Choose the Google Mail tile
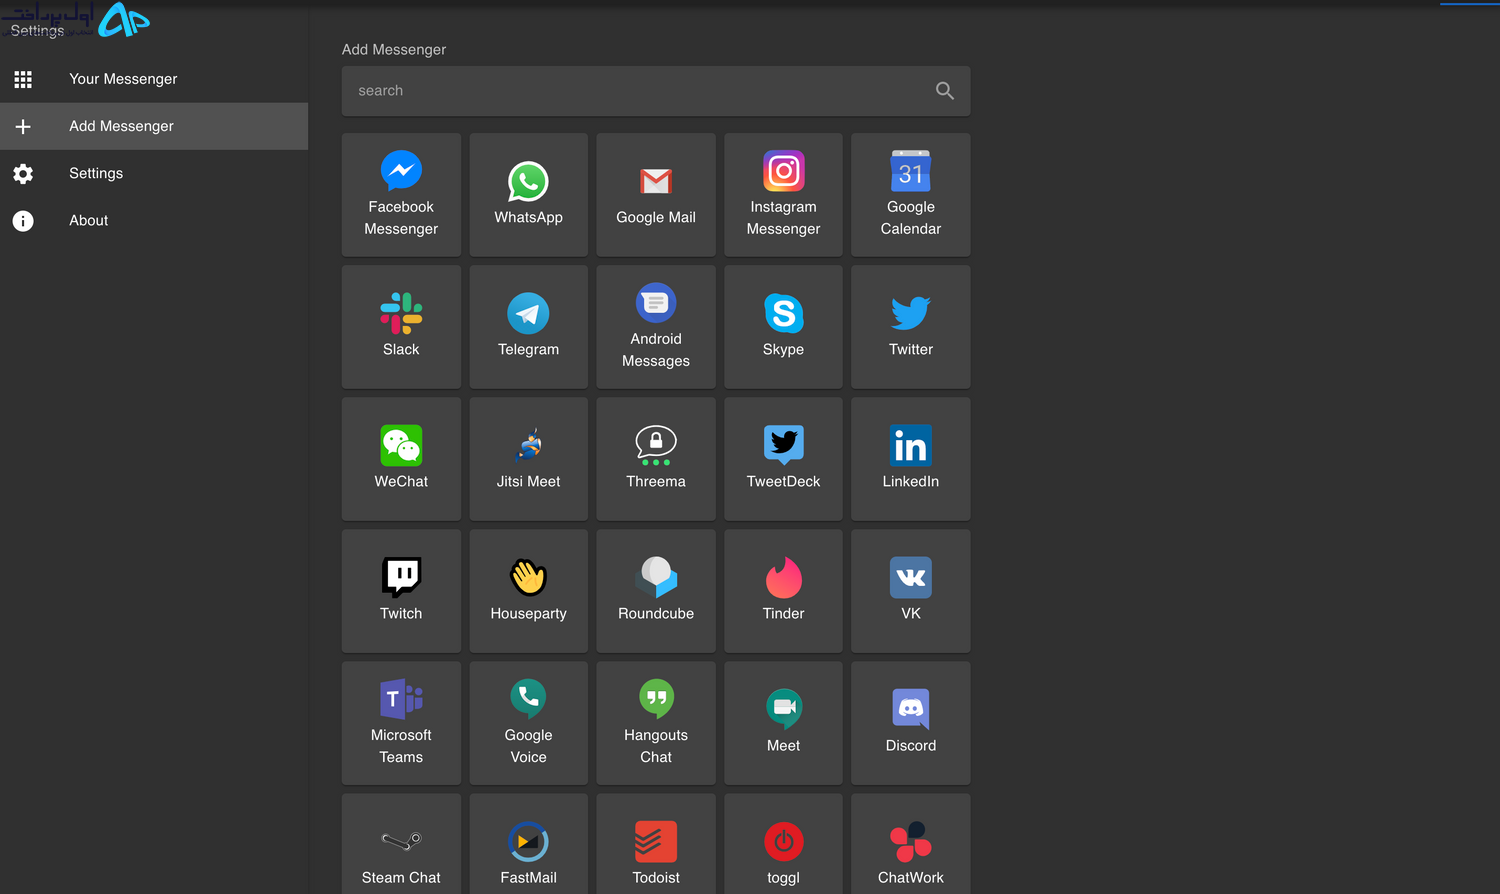1500x894 pixels. pyautogui.click(x=656, y=195)
